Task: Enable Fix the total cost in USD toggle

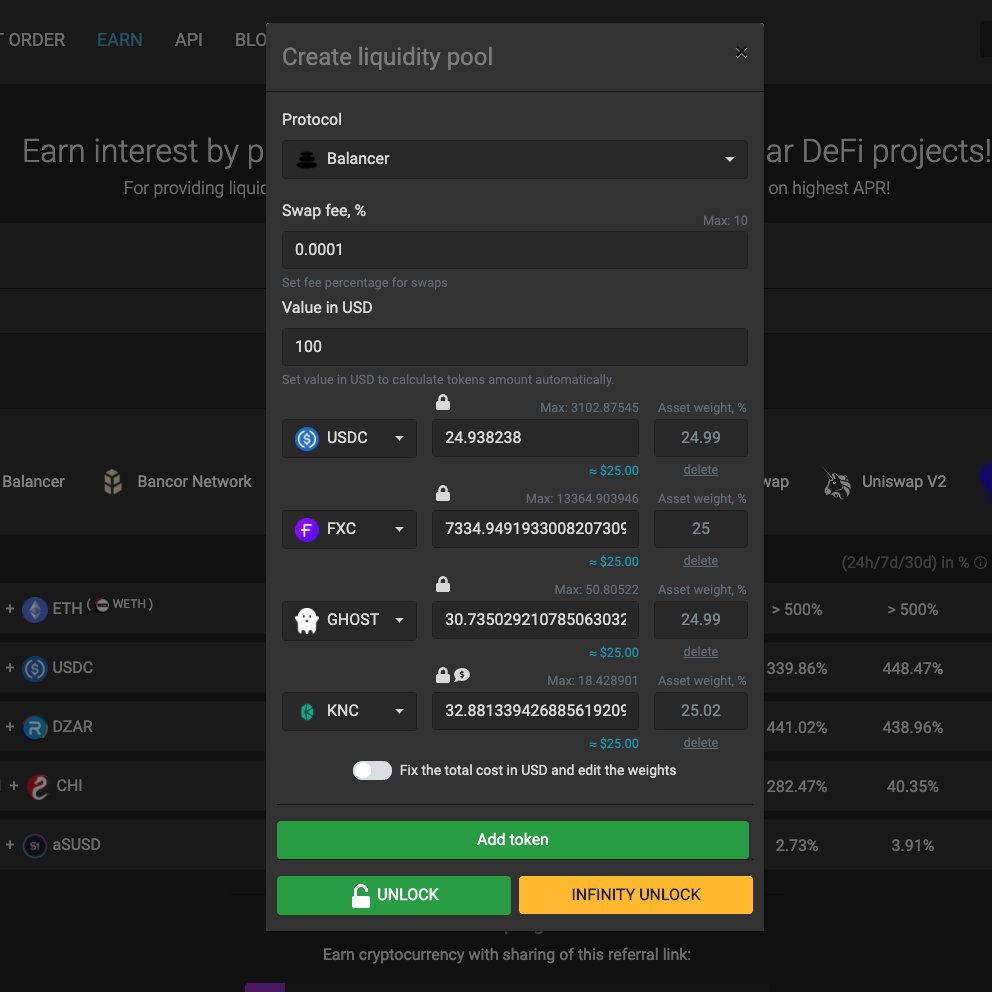Action: click(x=372, y=771)
